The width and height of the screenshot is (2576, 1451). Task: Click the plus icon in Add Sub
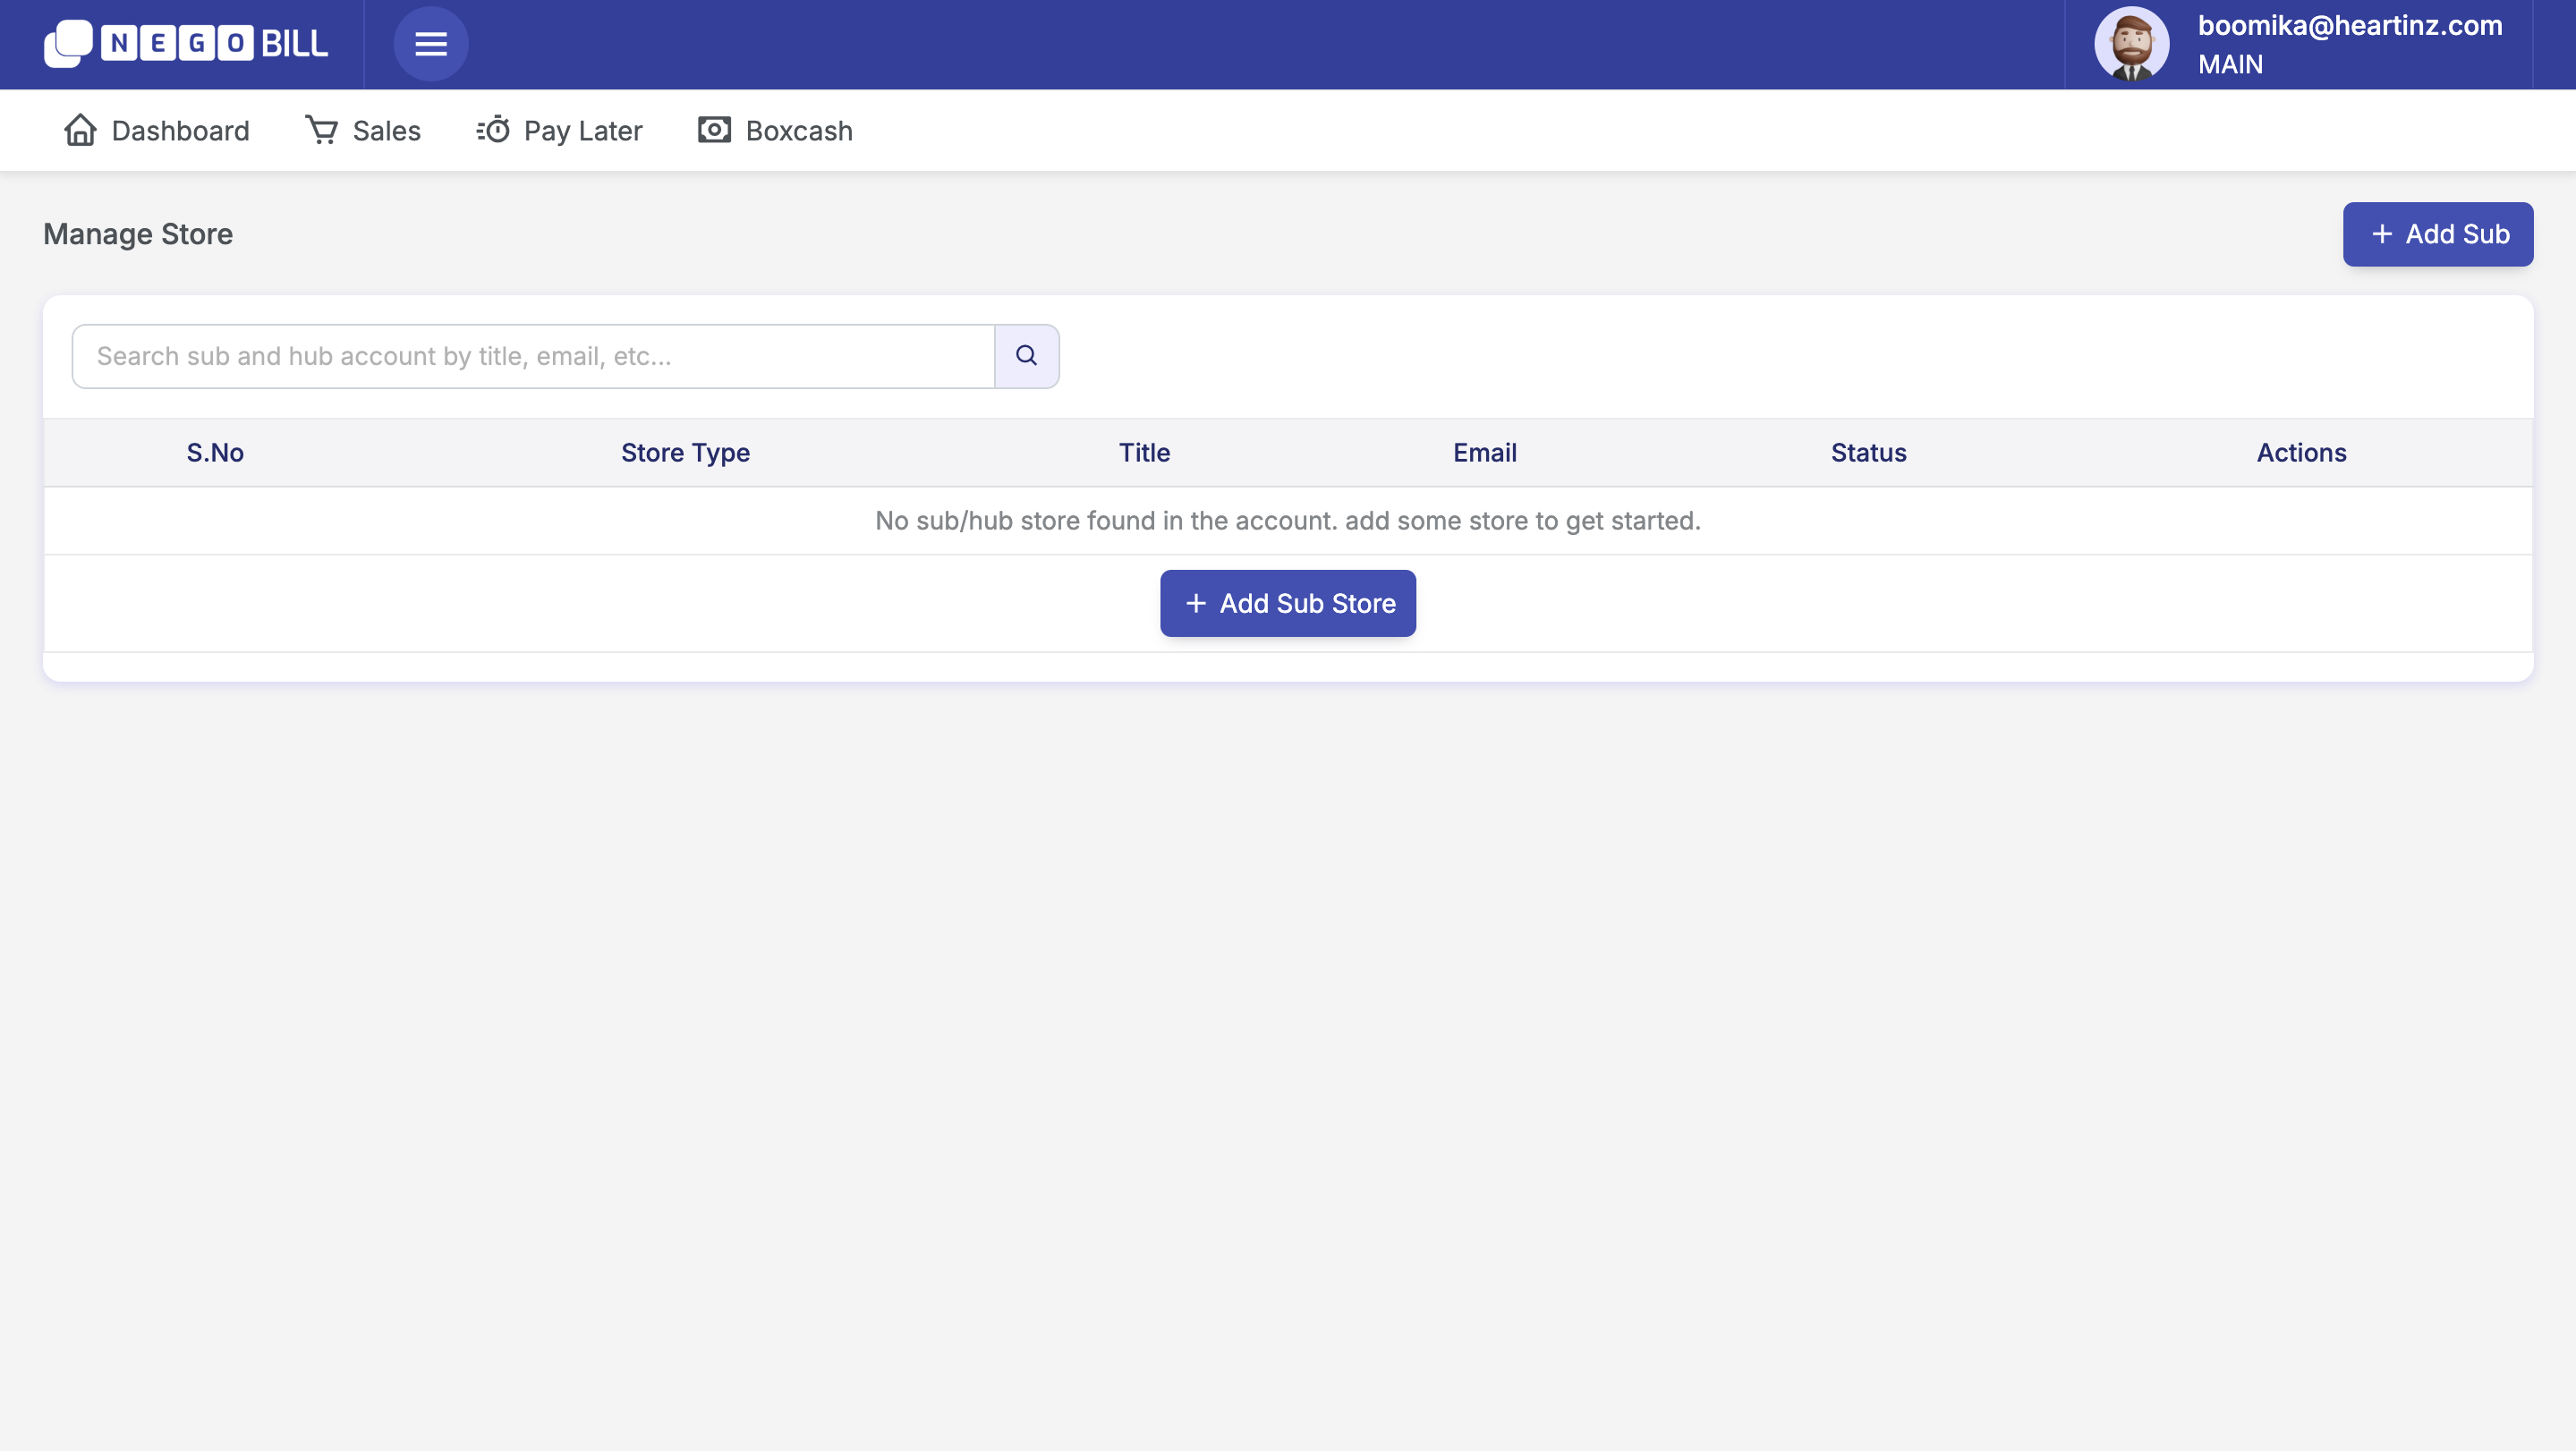point(2382,234)
